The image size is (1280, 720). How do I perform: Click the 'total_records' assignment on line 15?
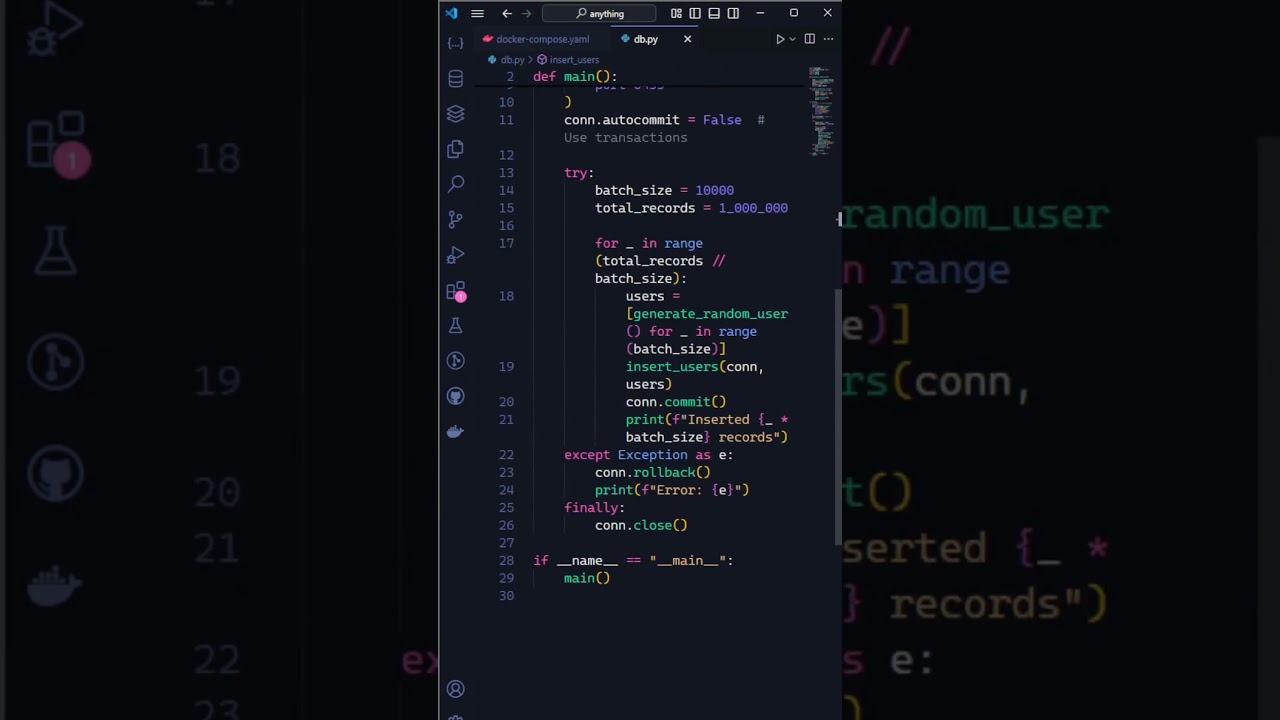[691, 208]
